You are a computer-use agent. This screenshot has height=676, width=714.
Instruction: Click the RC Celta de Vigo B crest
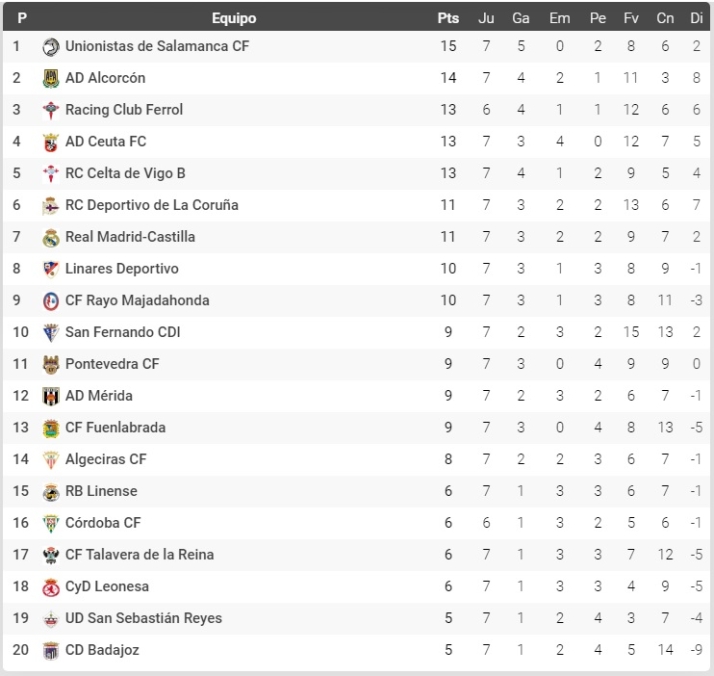pyautogui.click(x=51, y=174)
